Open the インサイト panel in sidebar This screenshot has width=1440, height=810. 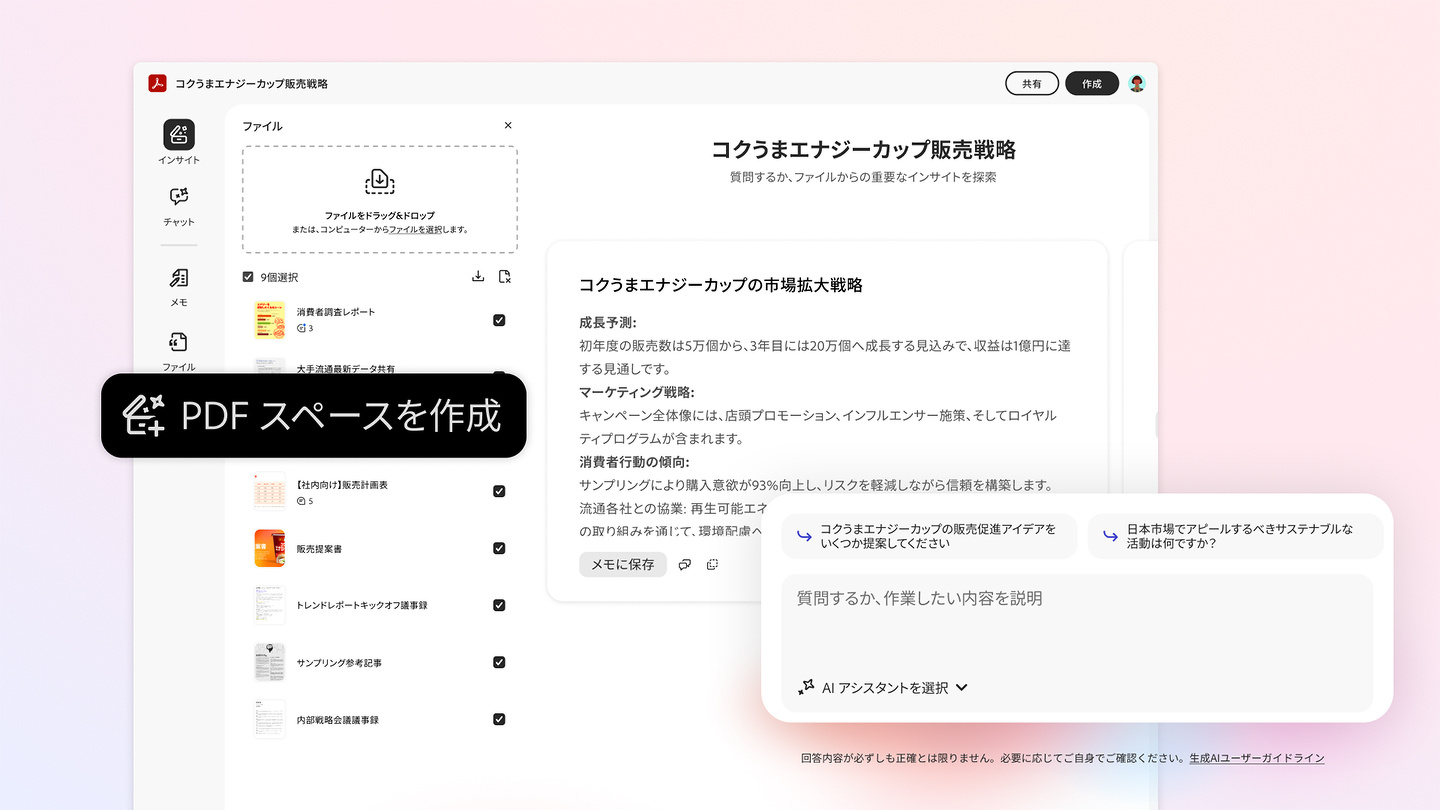(x=179, y=135)
